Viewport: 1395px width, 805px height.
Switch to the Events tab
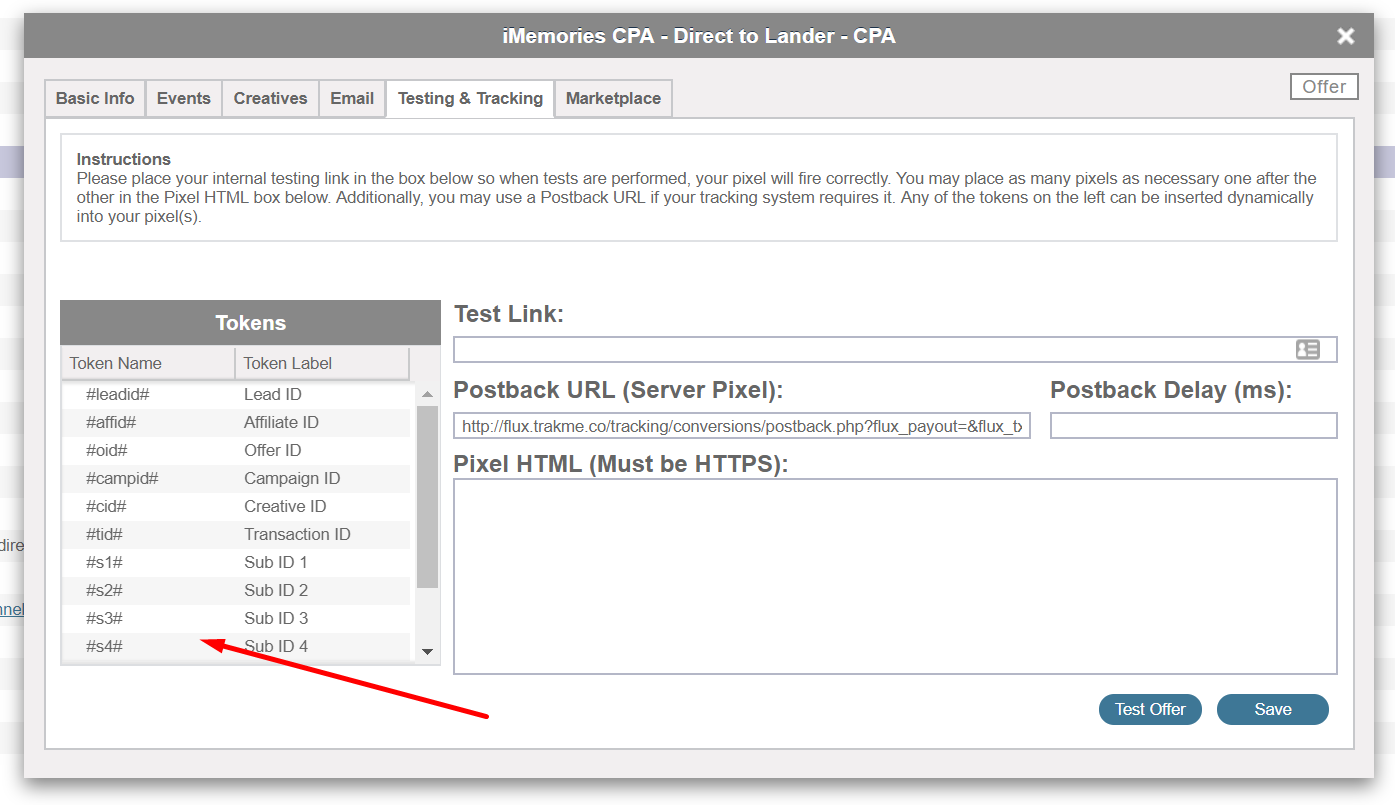click(x=184, y=98)
